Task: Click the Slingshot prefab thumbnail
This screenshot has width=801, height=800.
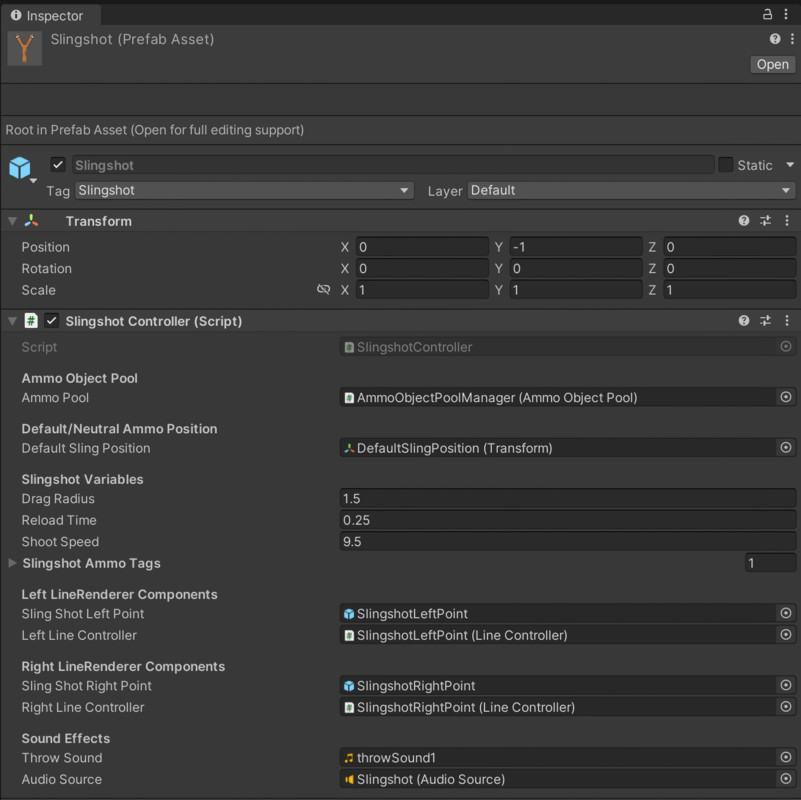Action: pyautogui.click(x=25, y=48)
